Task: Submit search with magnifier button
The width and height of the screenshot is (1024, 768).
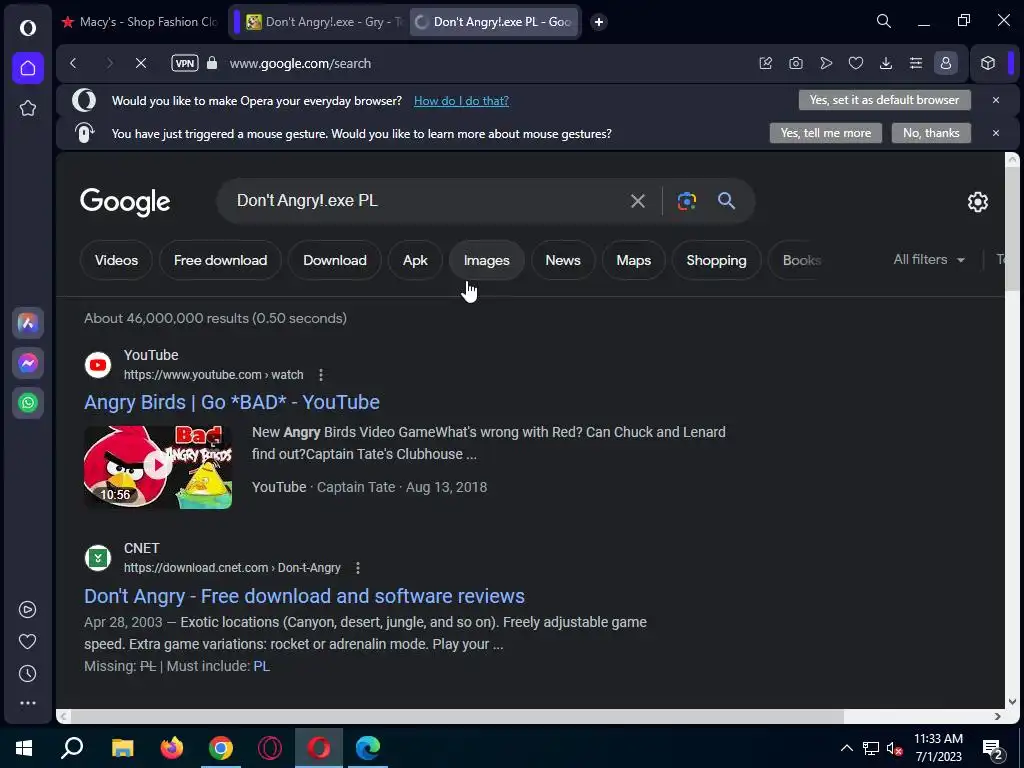Action: 726,201
